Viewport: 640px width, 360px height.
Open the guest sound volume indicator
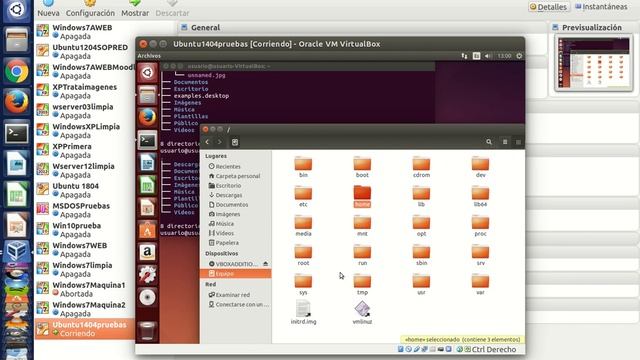pyautogui.click(x=488, y=56)
